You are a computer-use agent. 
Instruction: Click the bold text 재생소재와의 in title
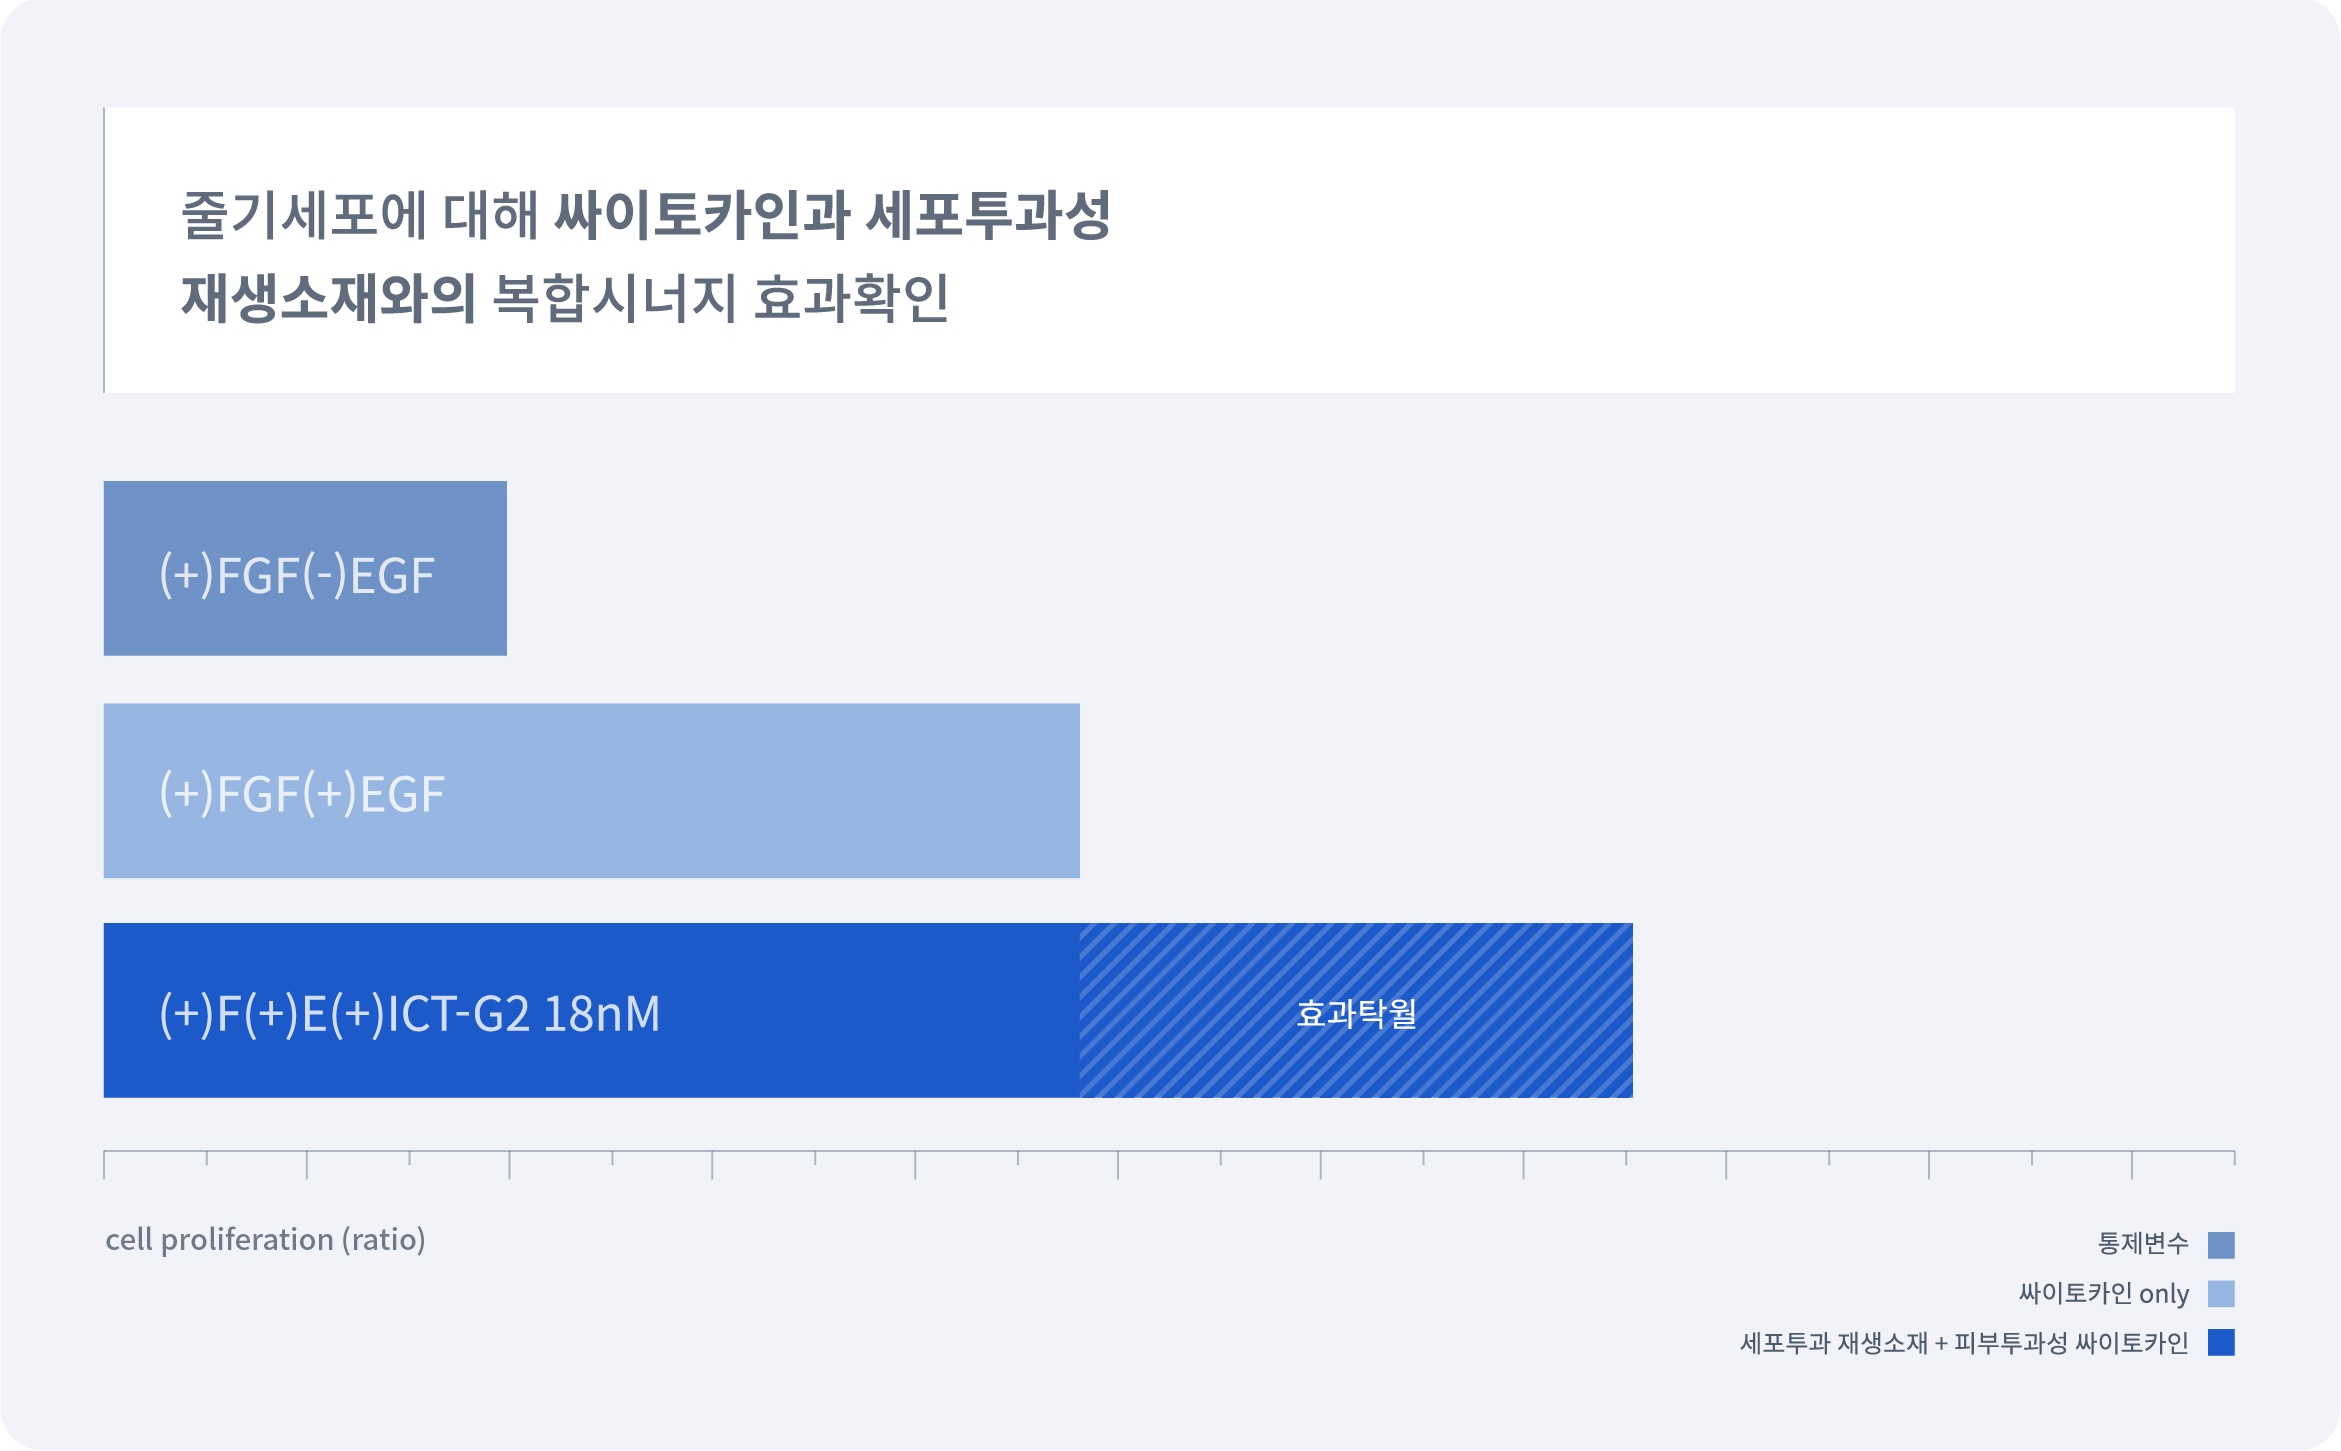tap(328, 298)
